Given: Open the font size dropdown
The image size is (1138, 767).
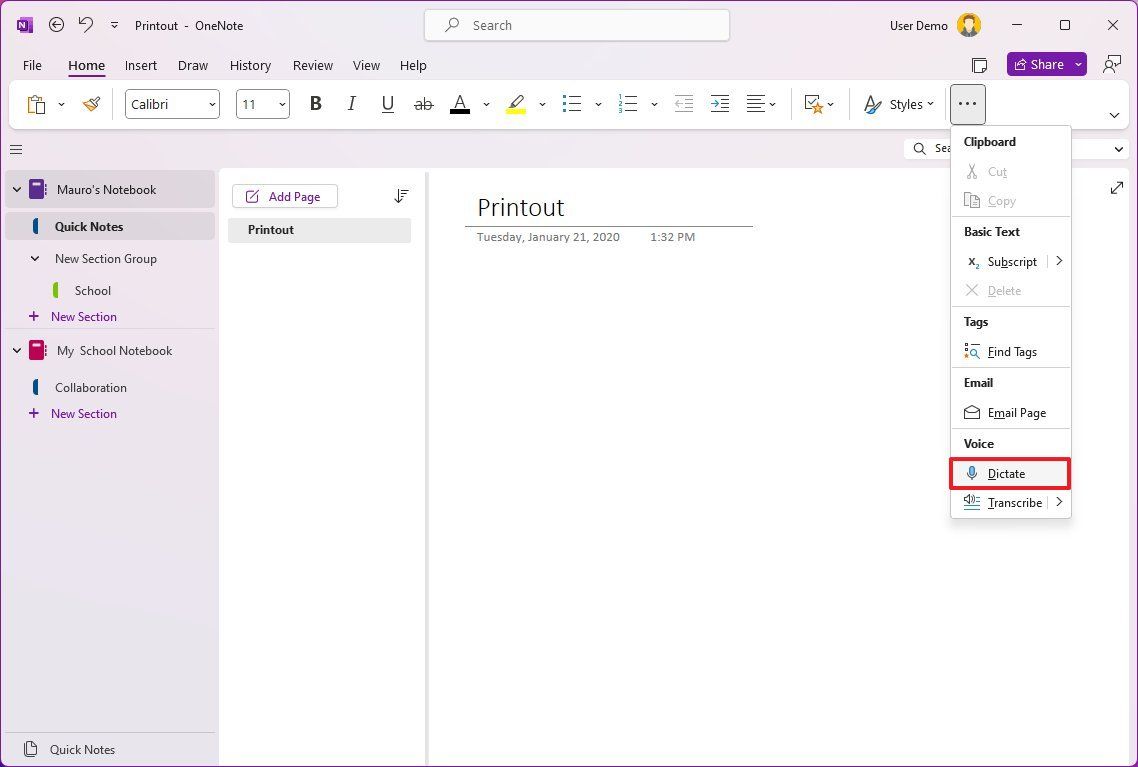Looking at the screenshot, I should [281, 103].
